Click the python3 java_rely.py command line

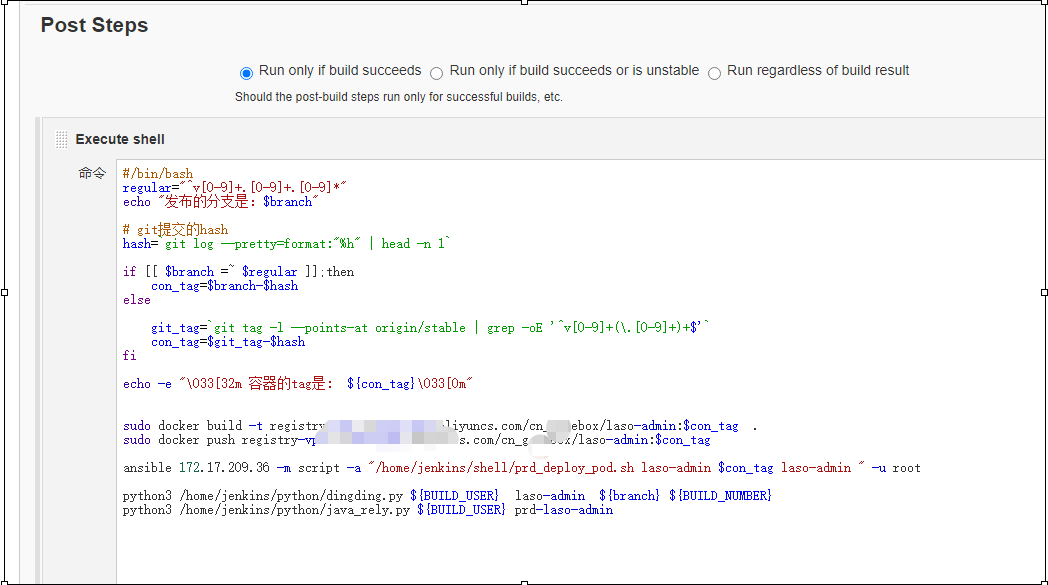click(x=368, y=510)
